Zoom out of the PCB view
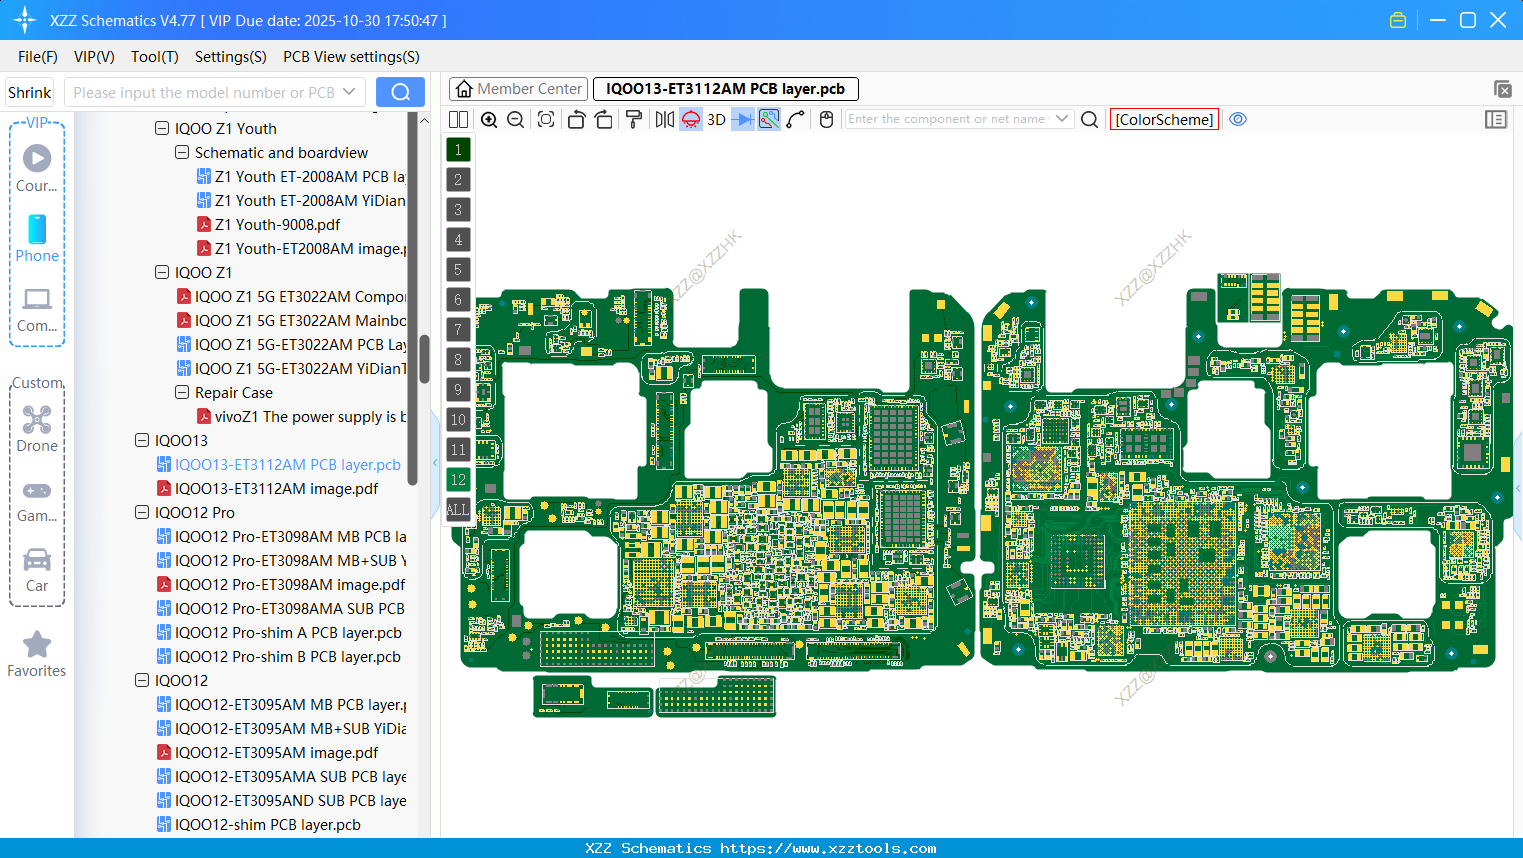1523x858 pixels. (x=515, y=119)
